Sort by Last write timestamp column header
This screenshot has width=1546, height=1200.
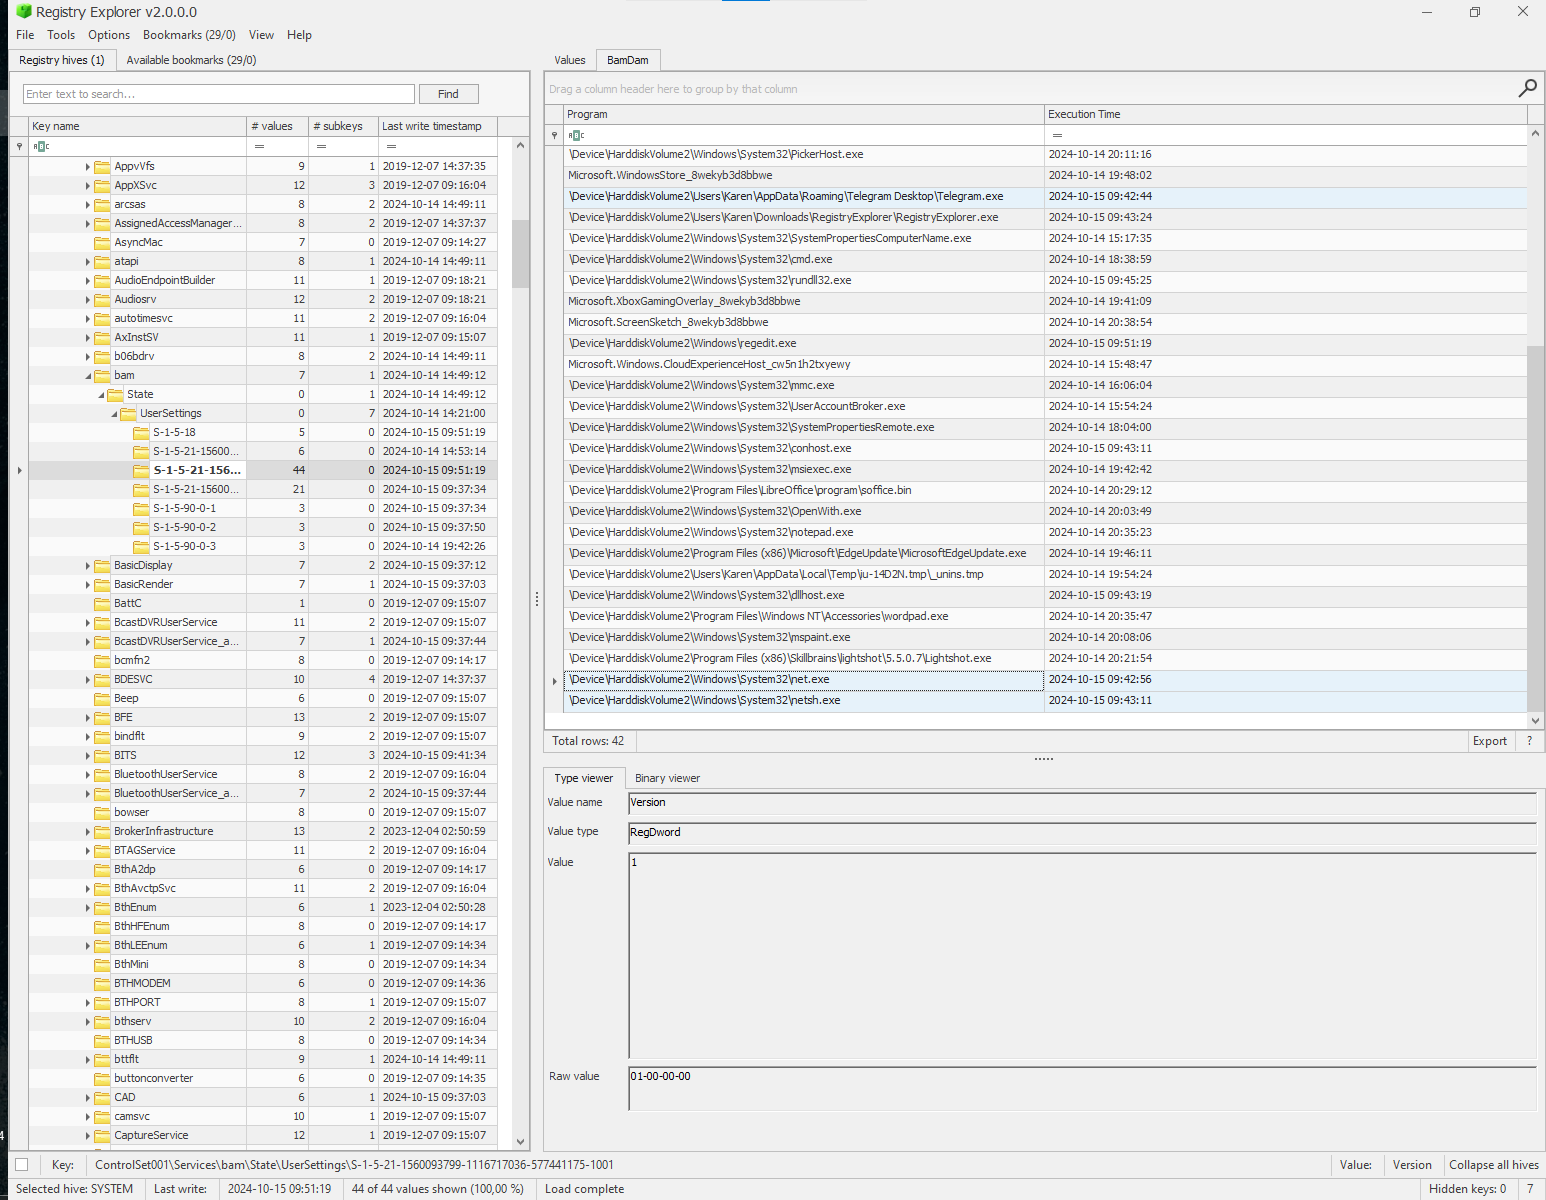437,126
